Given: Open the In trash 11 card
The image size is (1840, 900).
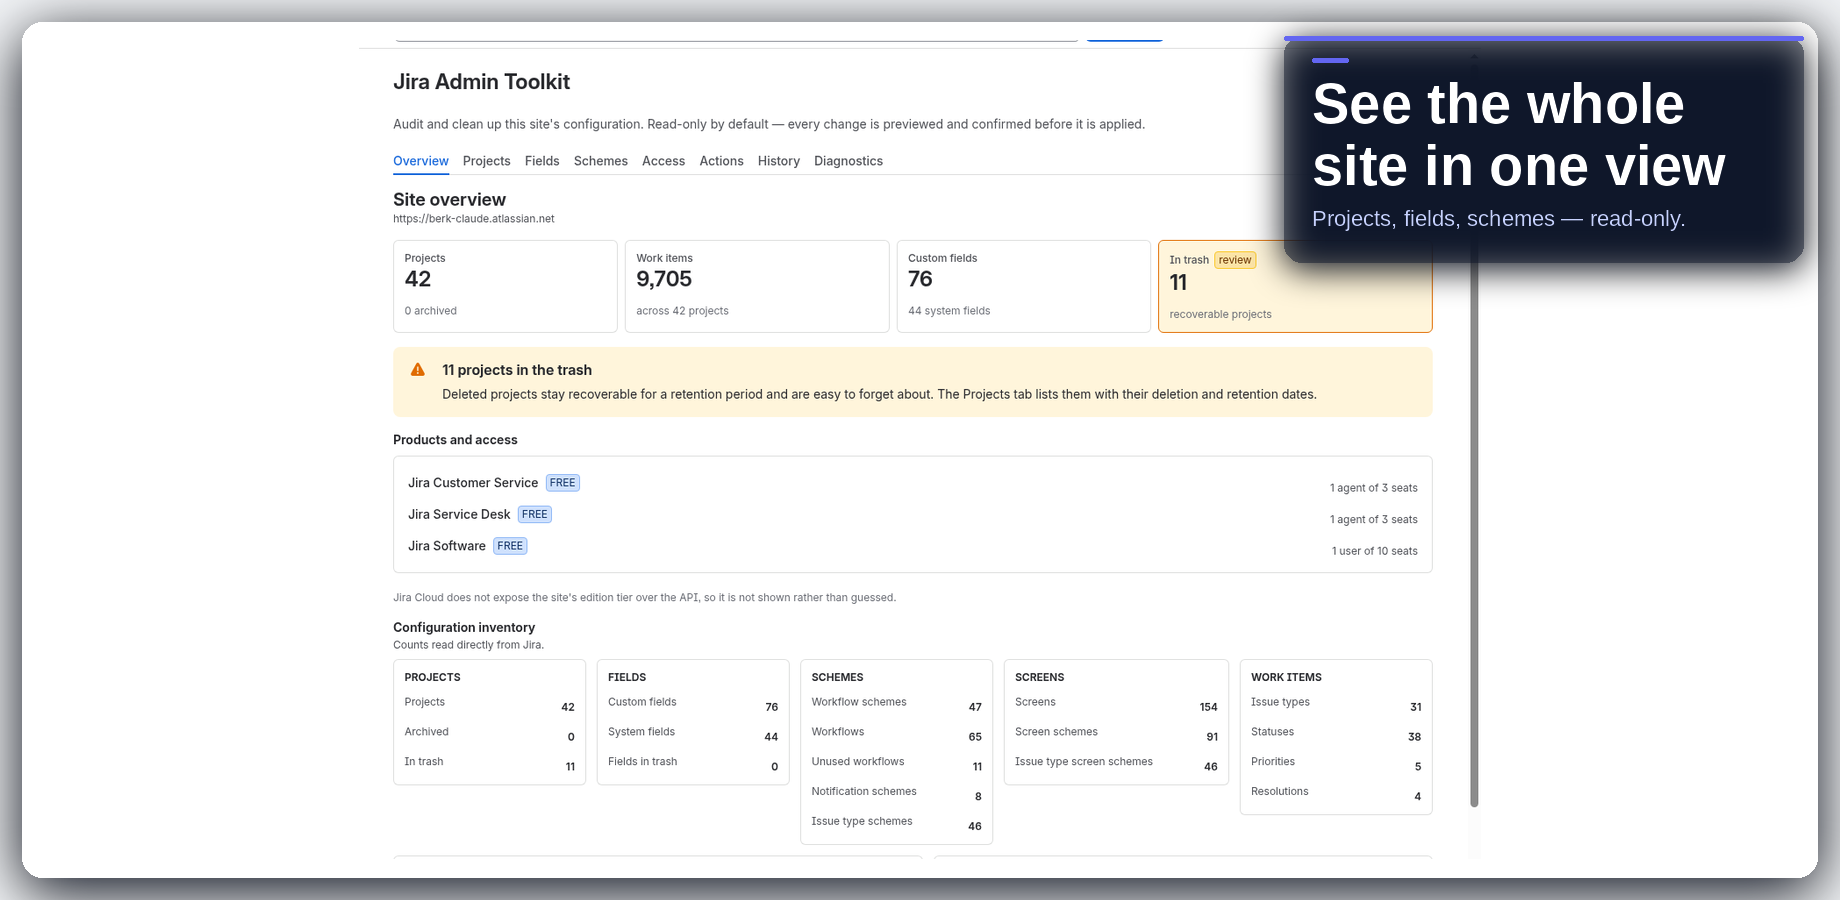Looking at the screenshot, I should click(1295, 286).
